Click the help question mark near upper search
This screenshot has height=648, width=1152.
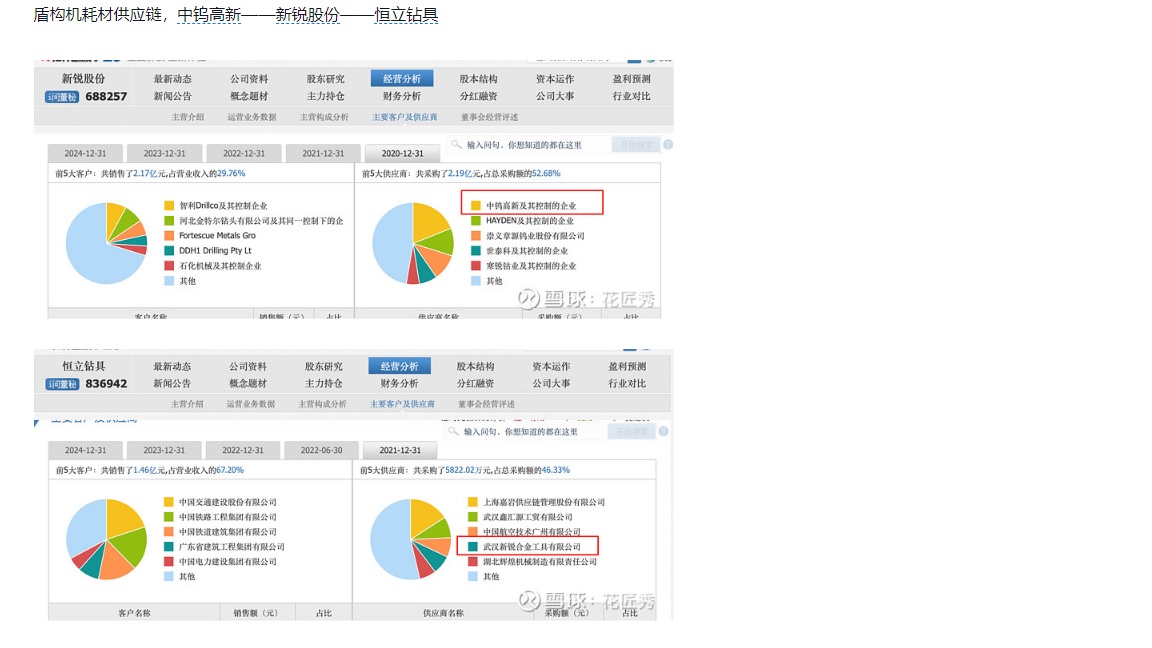pyautogui.click(x=668, y=145)
